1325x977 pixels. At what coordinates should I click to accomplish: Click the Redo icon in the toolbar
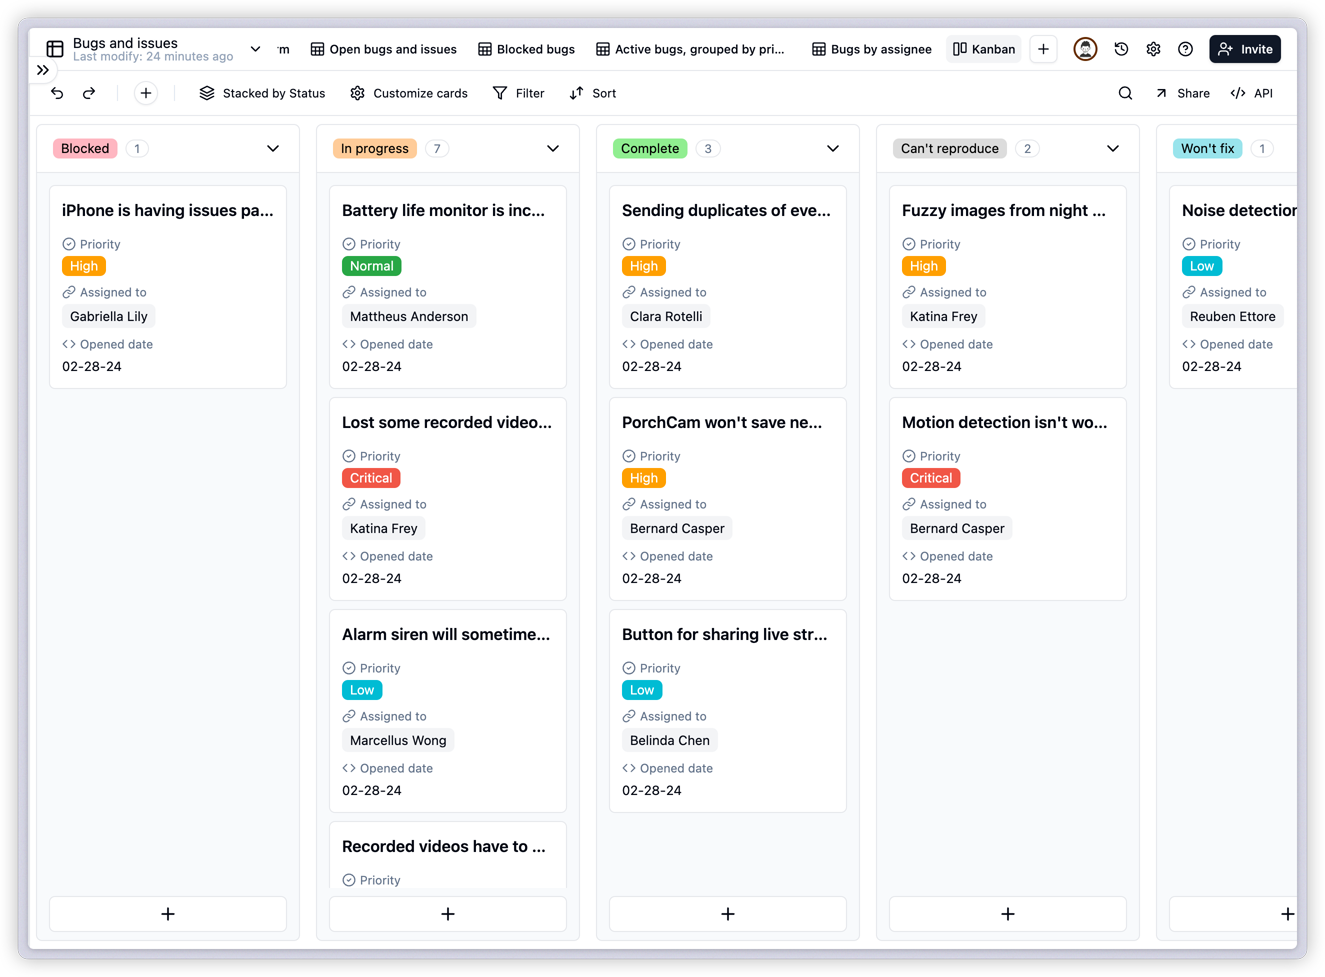point(89,92)
